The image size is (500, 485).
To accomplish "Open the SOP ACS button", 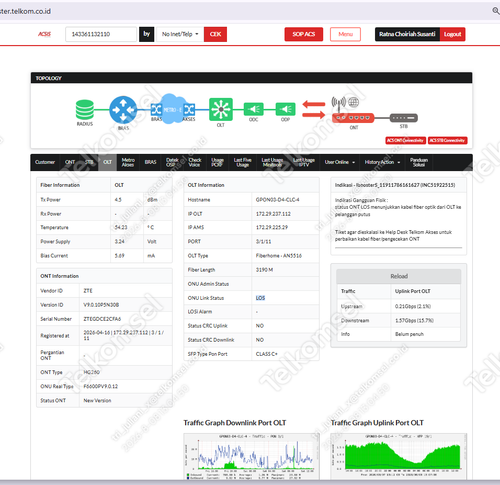I will tap(304, 34).
